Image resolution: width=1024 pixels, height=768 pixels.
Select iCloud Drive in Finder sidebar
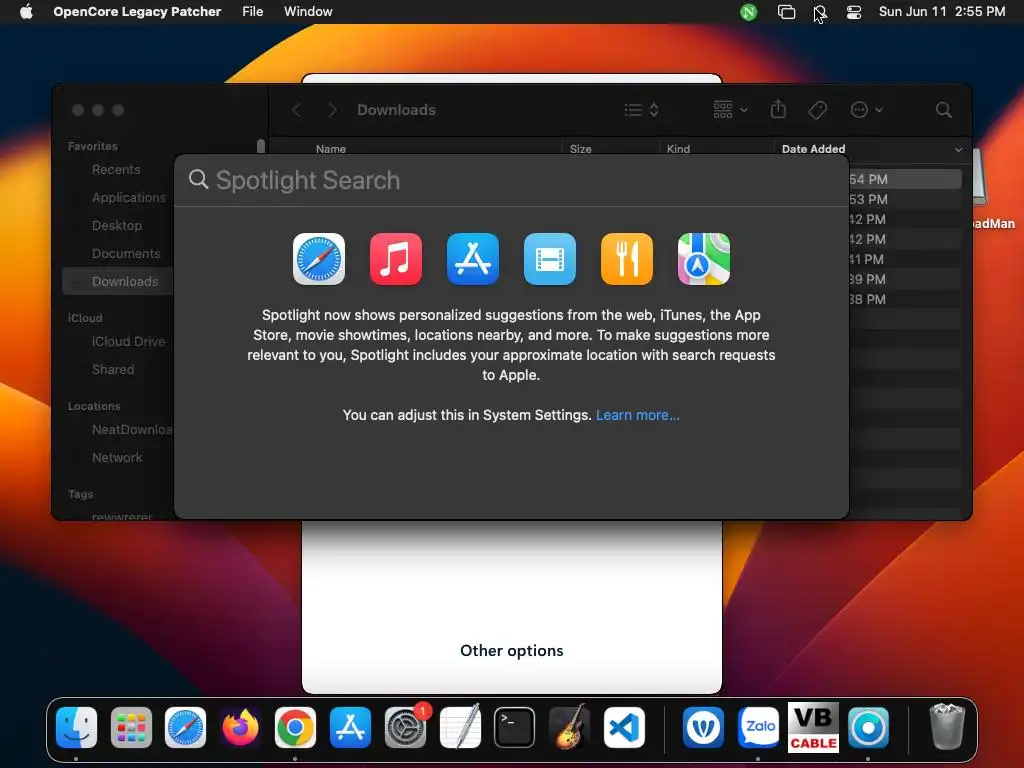click(x=128, y=342)
